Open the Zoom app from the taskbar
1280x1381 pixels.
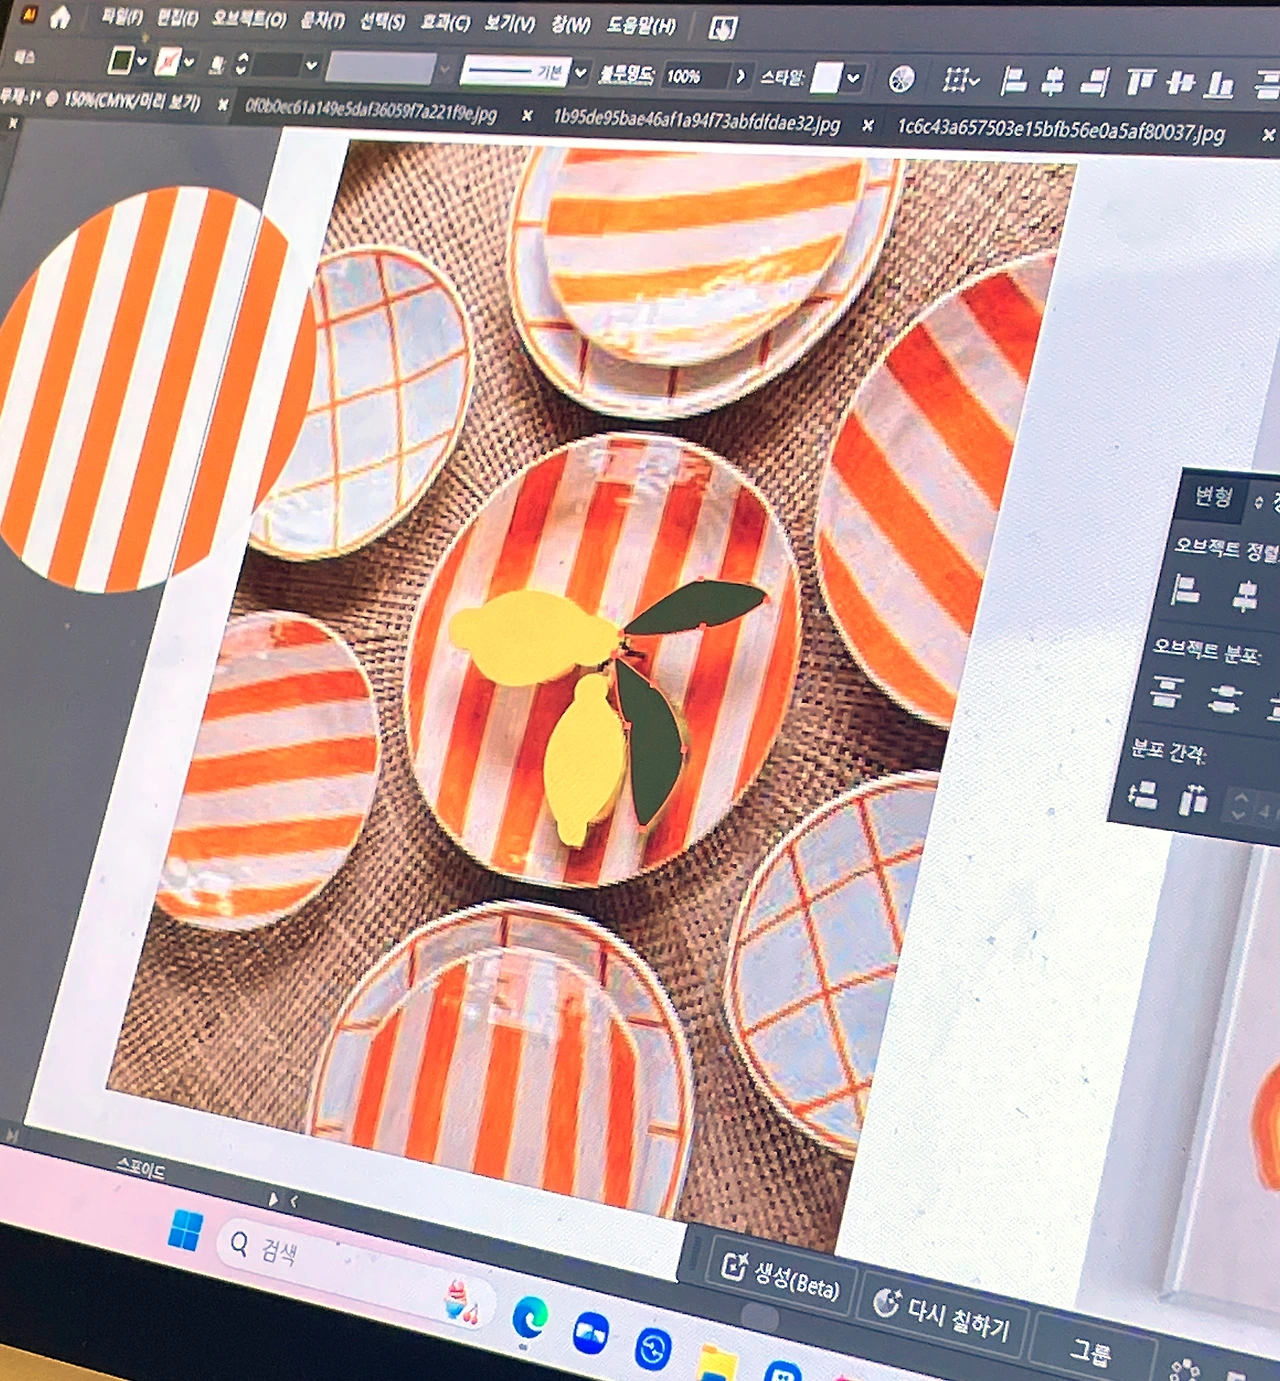click(591, 1335)
